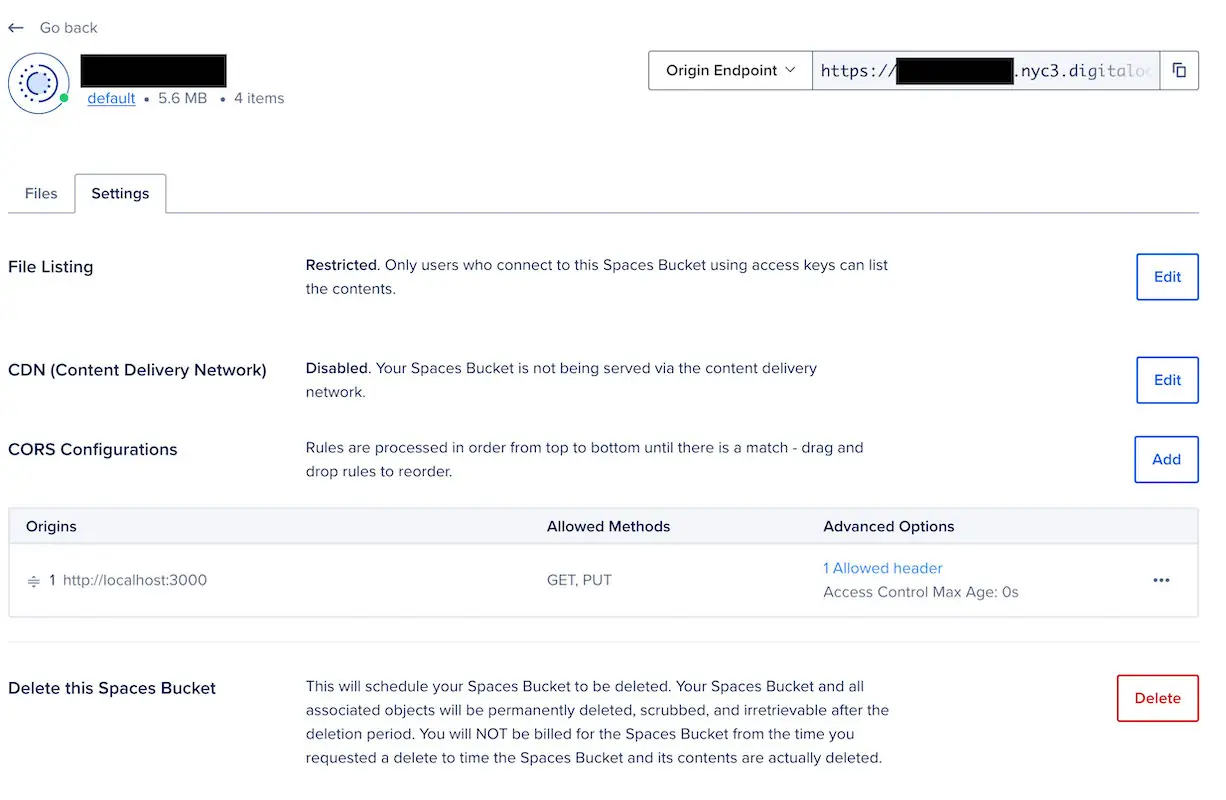Open the three-dot menu for CORS rule
This screenshot has width=1226, height=800.
pos(1161,580)
